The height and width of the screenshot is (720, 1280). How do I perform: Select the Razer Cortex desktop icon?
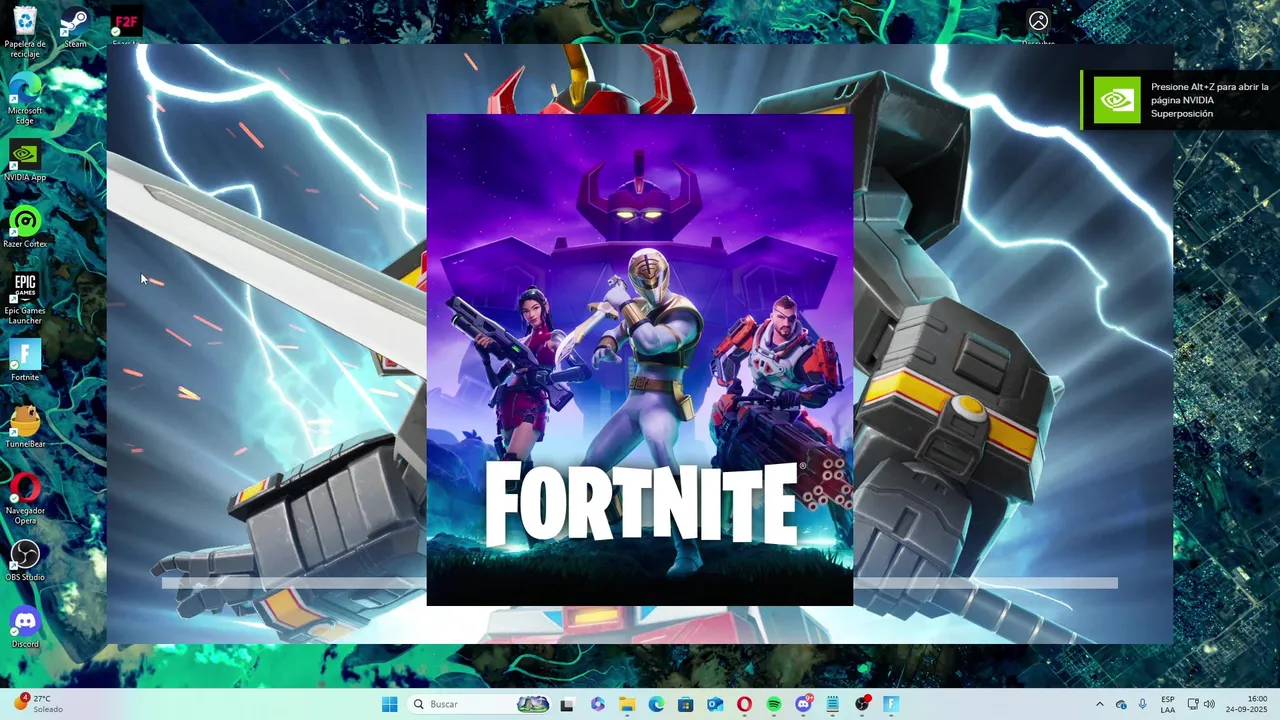coord(25,227)
